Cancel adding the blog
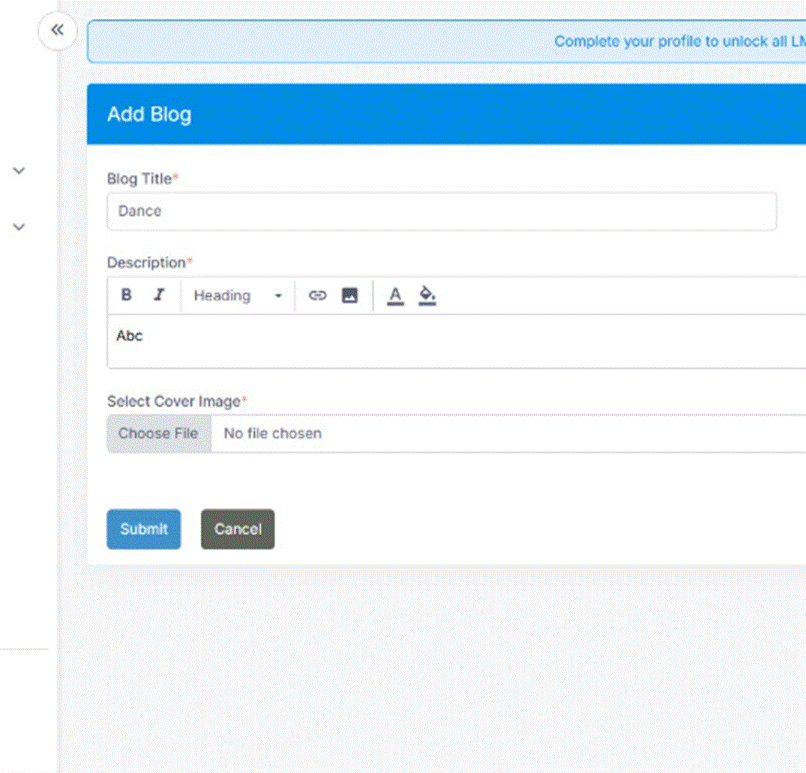This screenshot has width=806, height=773. click(237, 529)
